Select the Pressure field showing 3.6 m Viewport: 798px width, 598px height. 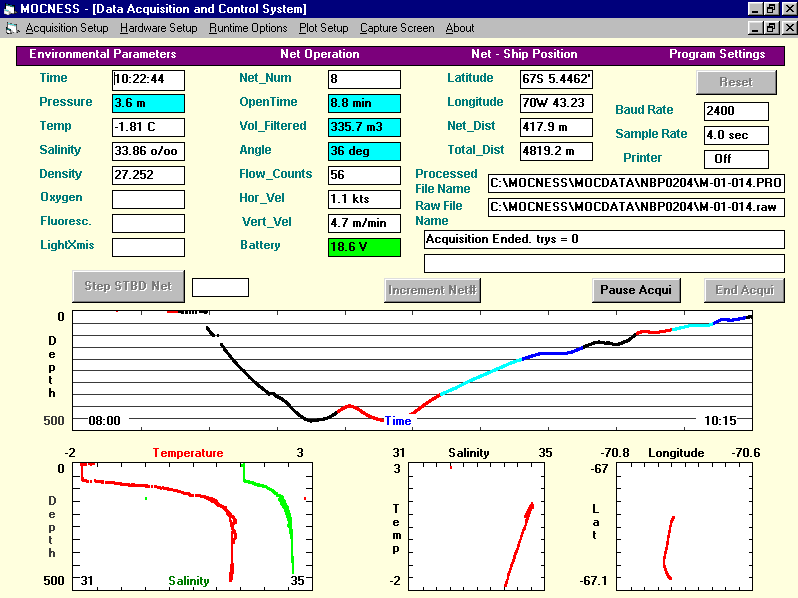148,103
